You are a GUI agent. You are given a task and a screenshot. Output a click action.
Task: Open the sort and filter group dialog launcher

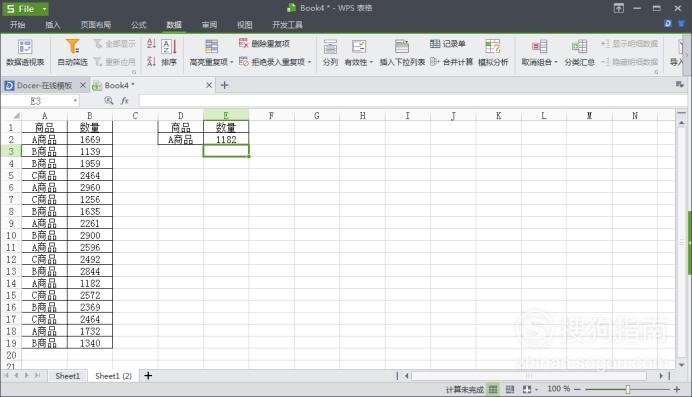(x=134, y=72)
